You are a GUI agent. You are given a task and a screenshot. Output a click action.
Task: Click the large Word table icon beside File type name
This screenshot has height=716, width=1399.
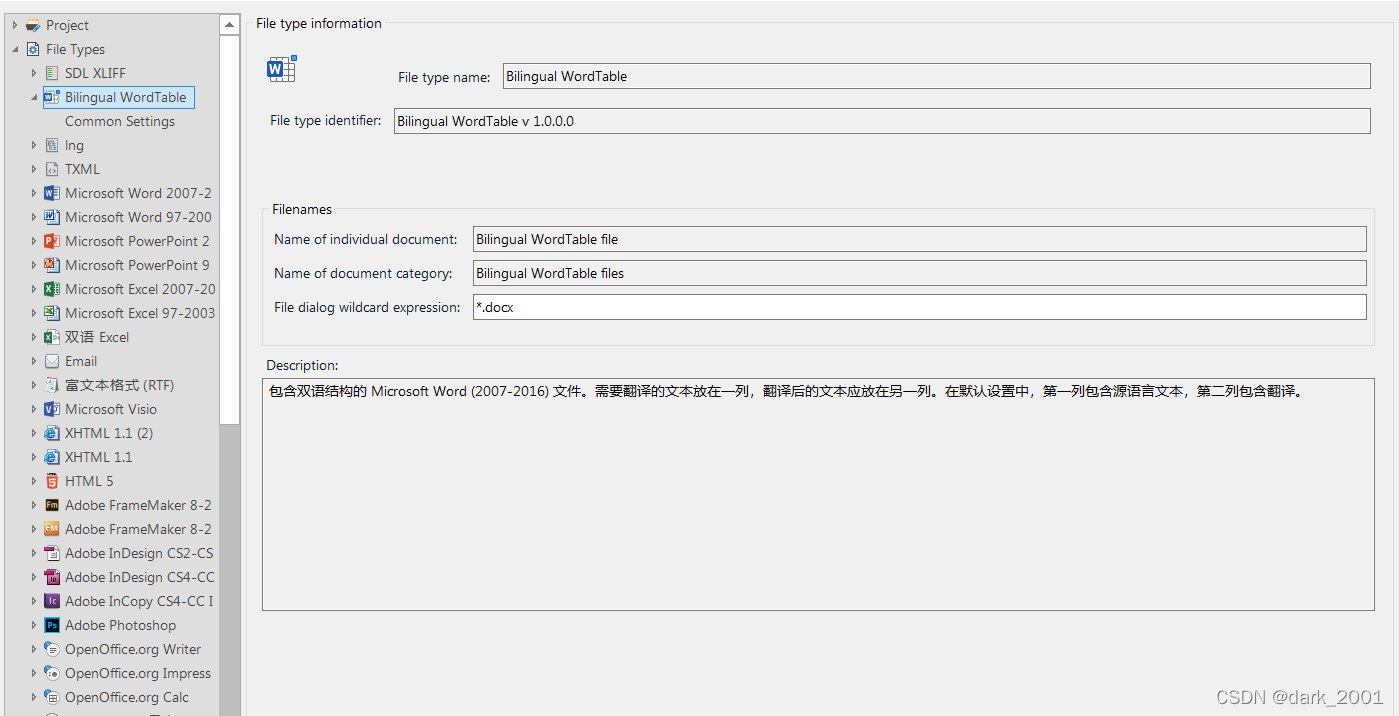click(281, 69)
